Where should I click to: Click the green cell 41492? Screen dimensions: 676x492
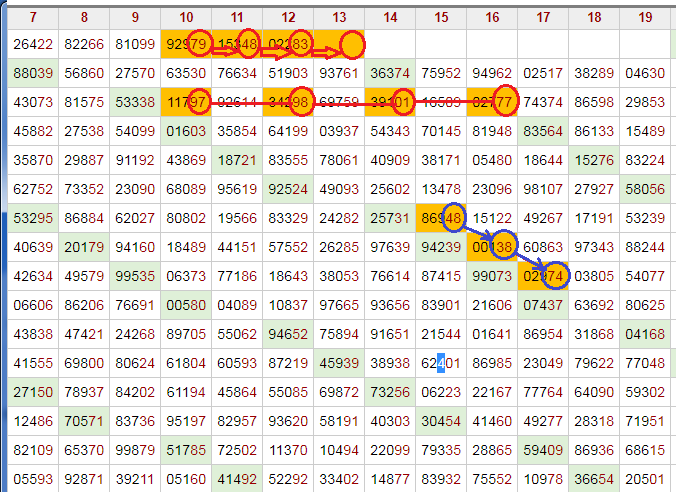(x=237, y=479)
